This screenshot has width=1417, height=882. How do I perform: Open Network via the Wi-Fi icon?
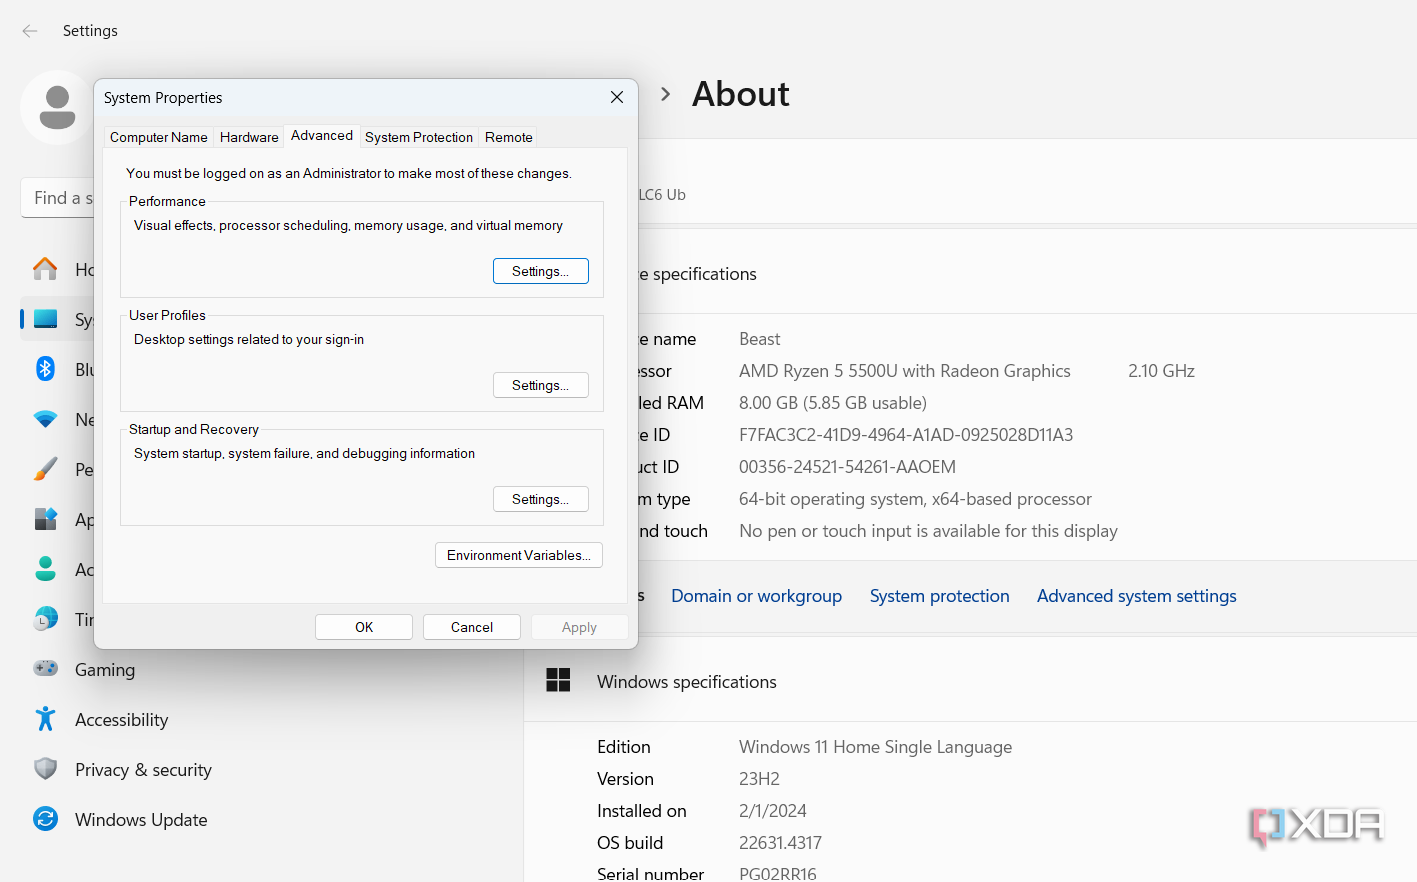tap(45, 419)
